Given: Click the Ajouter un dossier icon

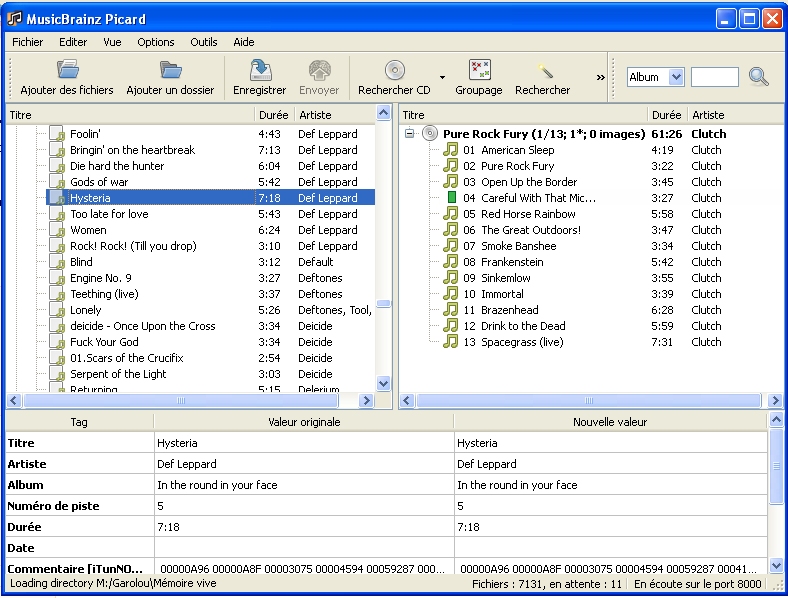Looking at the screenshot, I should 170,70.
